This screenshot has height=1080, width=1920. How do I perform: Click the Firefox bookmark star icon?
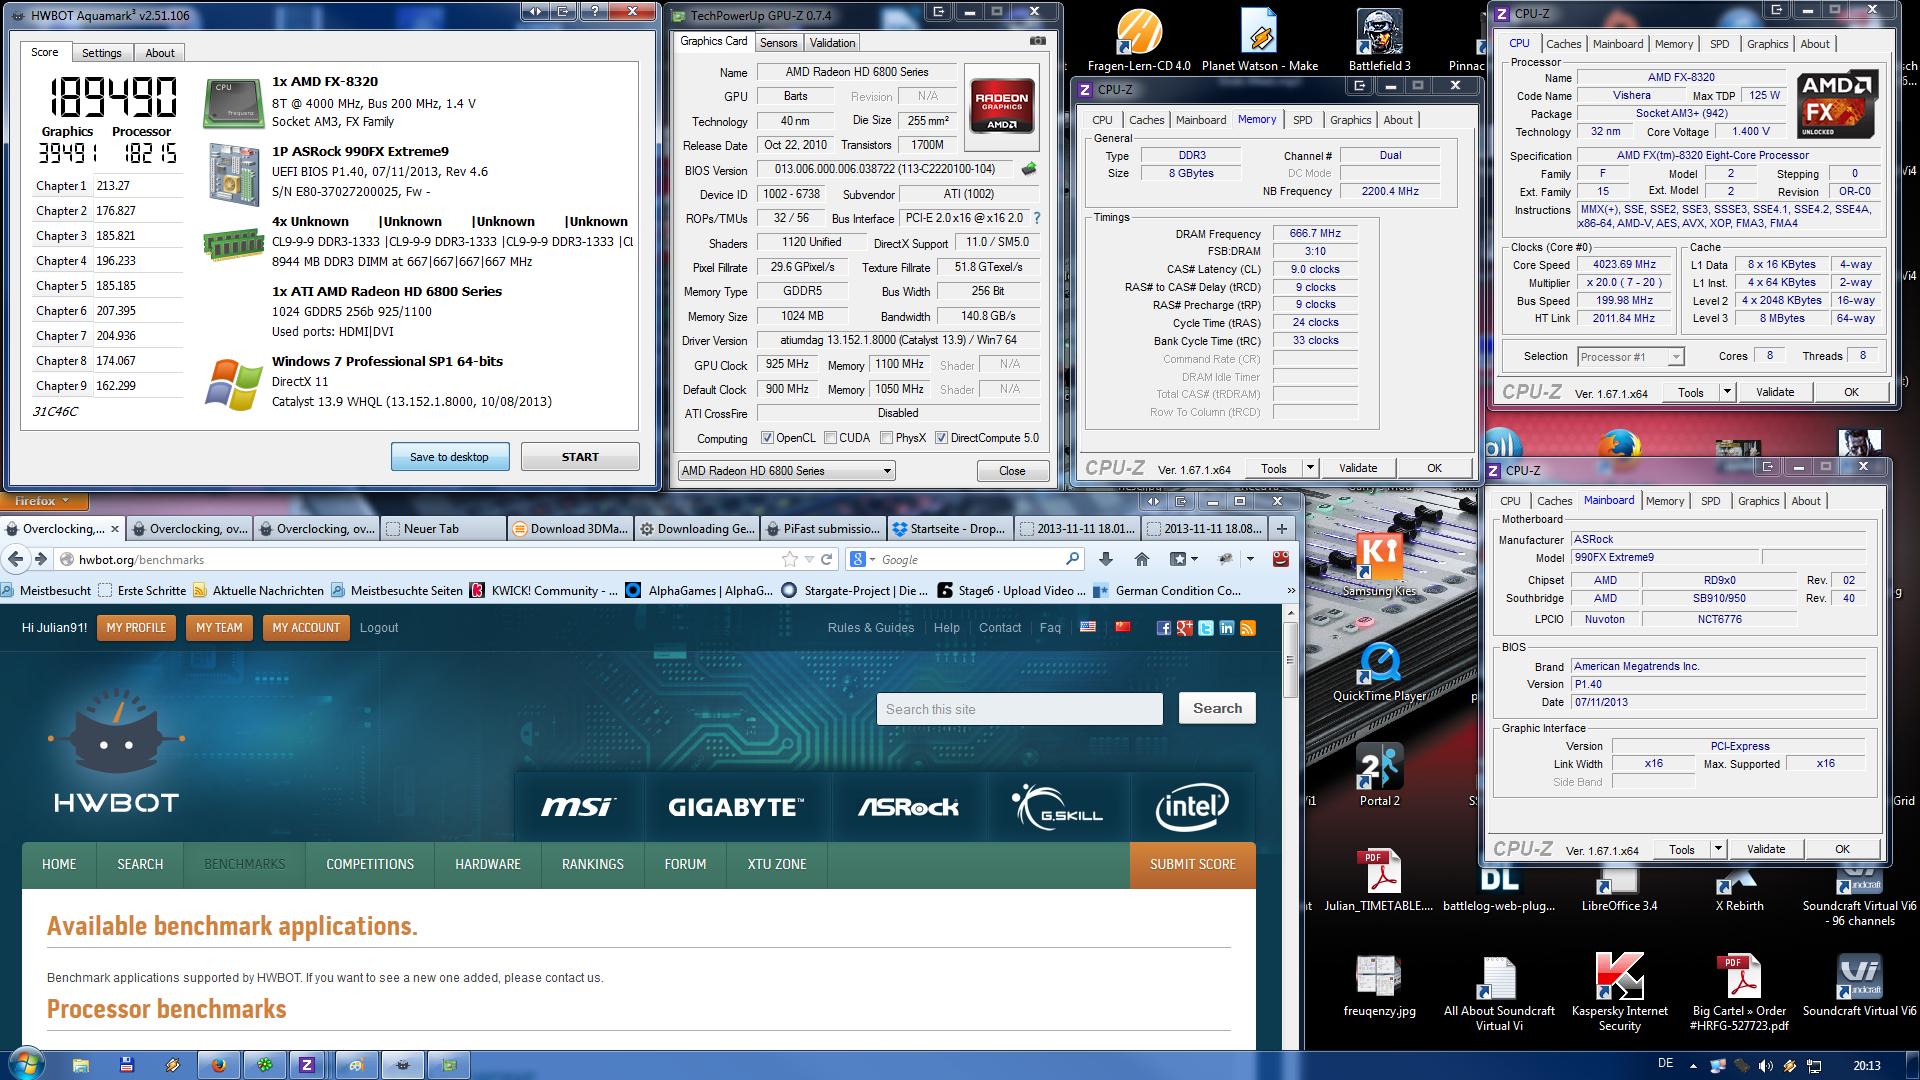(x=790, y=559)
